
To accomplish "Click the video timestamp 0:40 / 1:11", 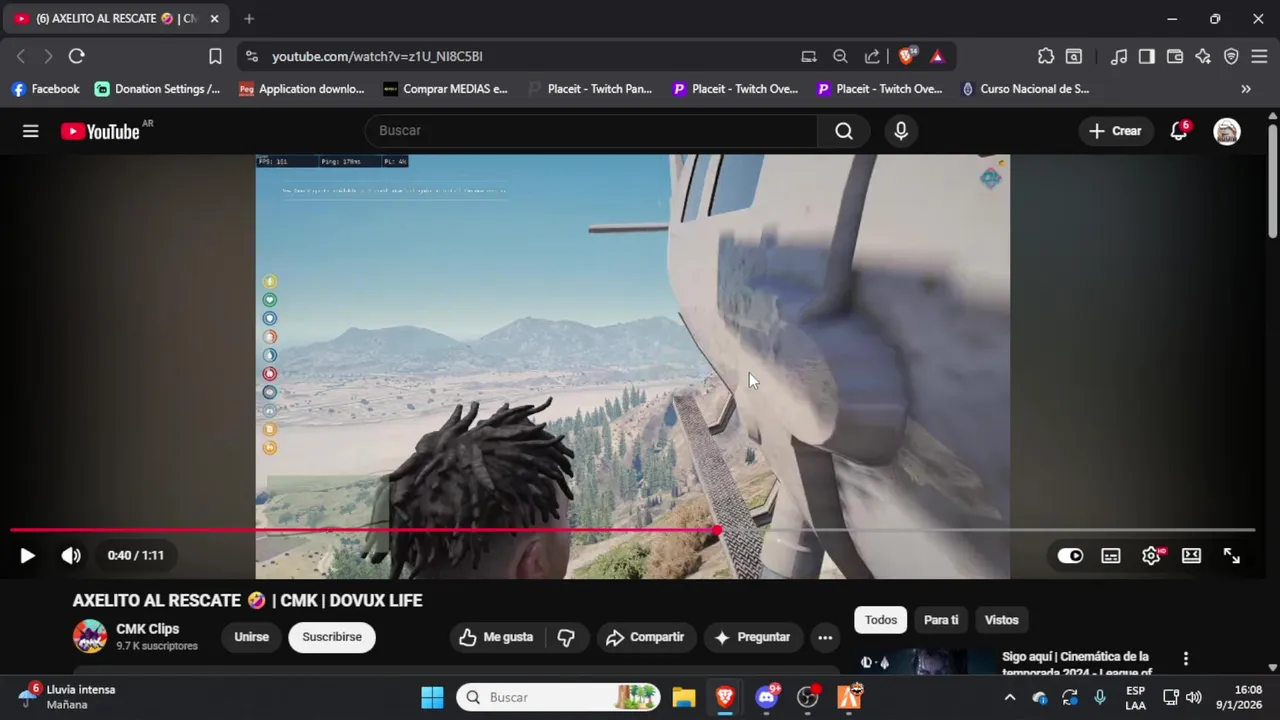I will click(x=136, y=556).
